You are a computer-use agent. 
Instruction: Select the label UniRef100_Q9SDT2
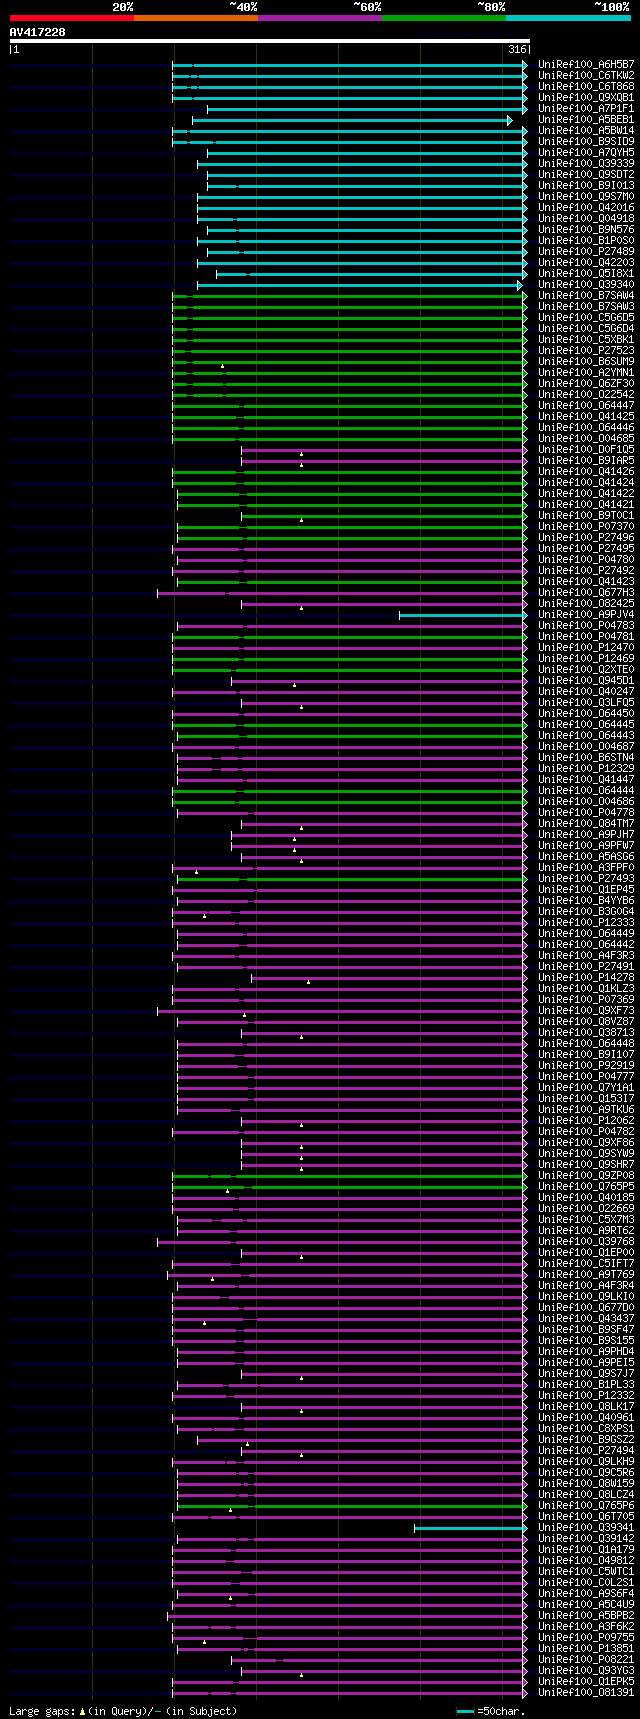[586, 174]
